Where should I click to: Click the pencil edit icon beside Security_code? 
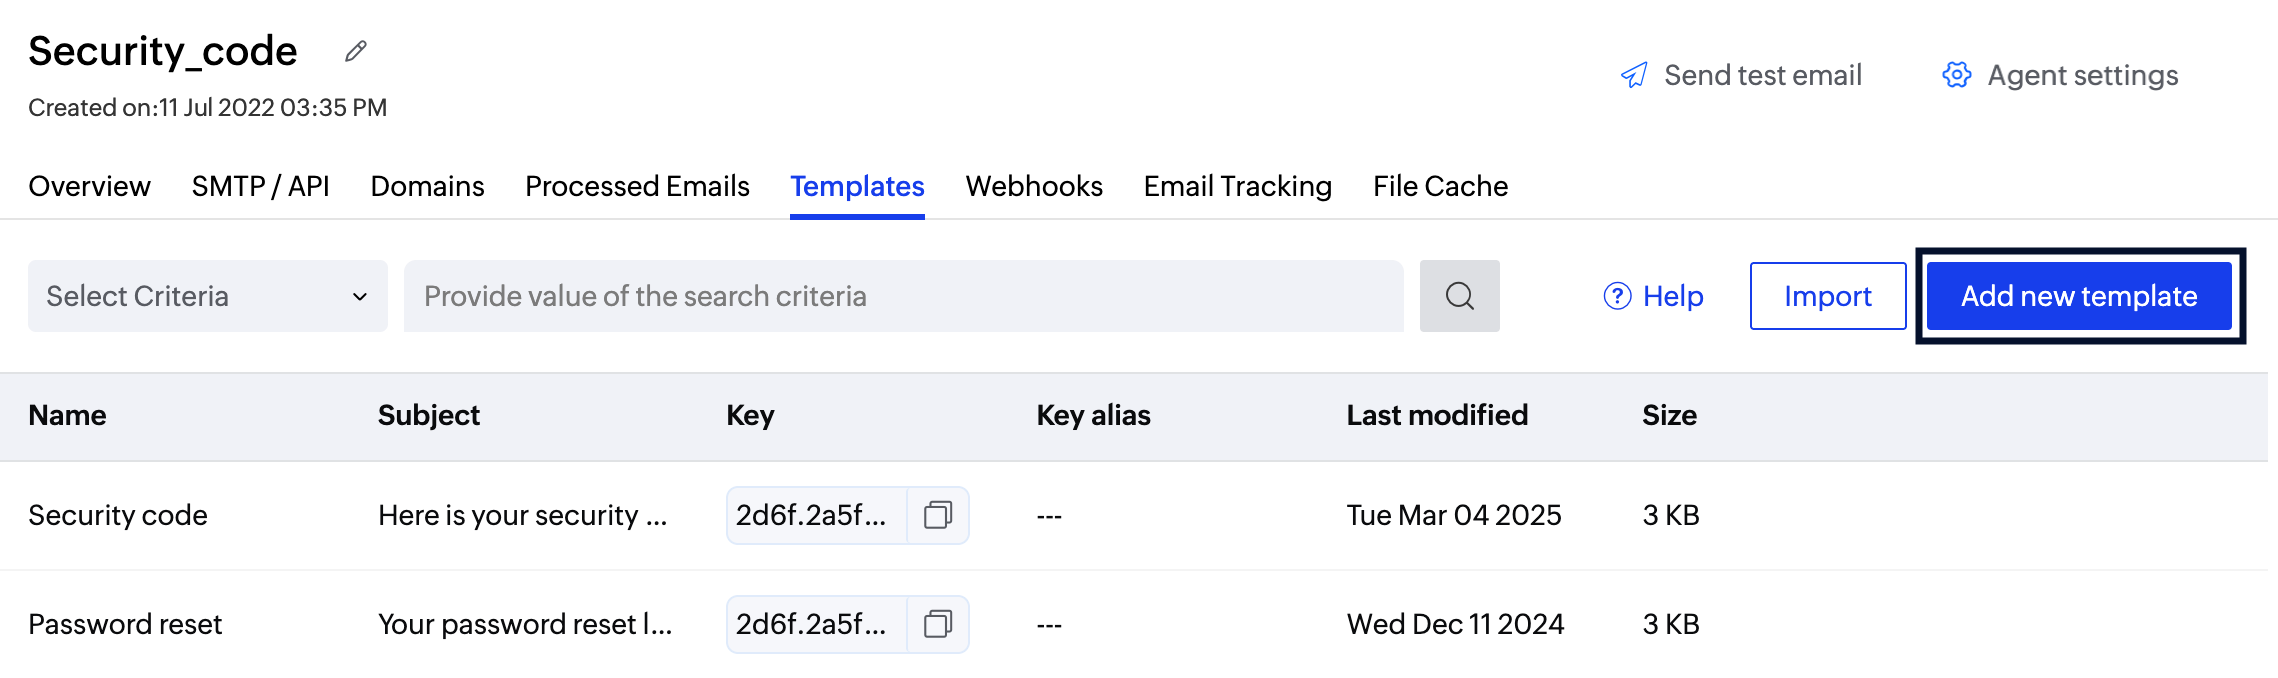356,51
